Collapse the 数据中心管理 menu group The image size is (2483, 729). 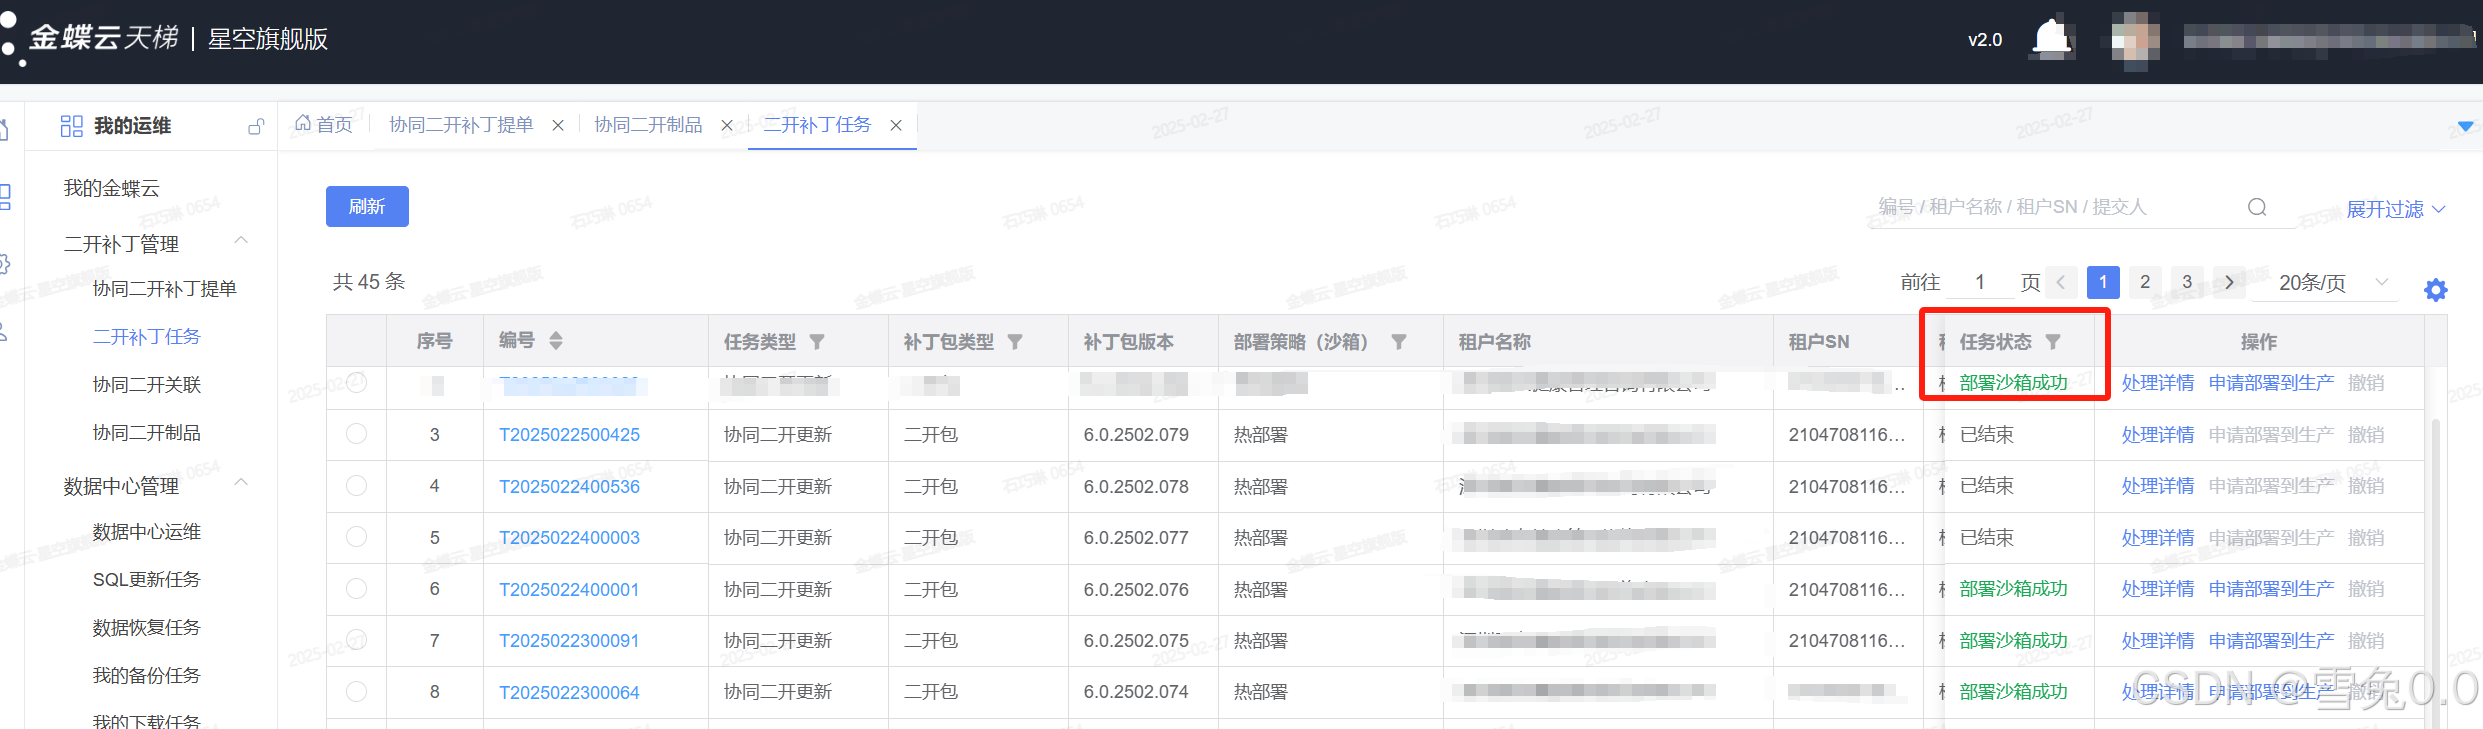click(x=241, y=483)
